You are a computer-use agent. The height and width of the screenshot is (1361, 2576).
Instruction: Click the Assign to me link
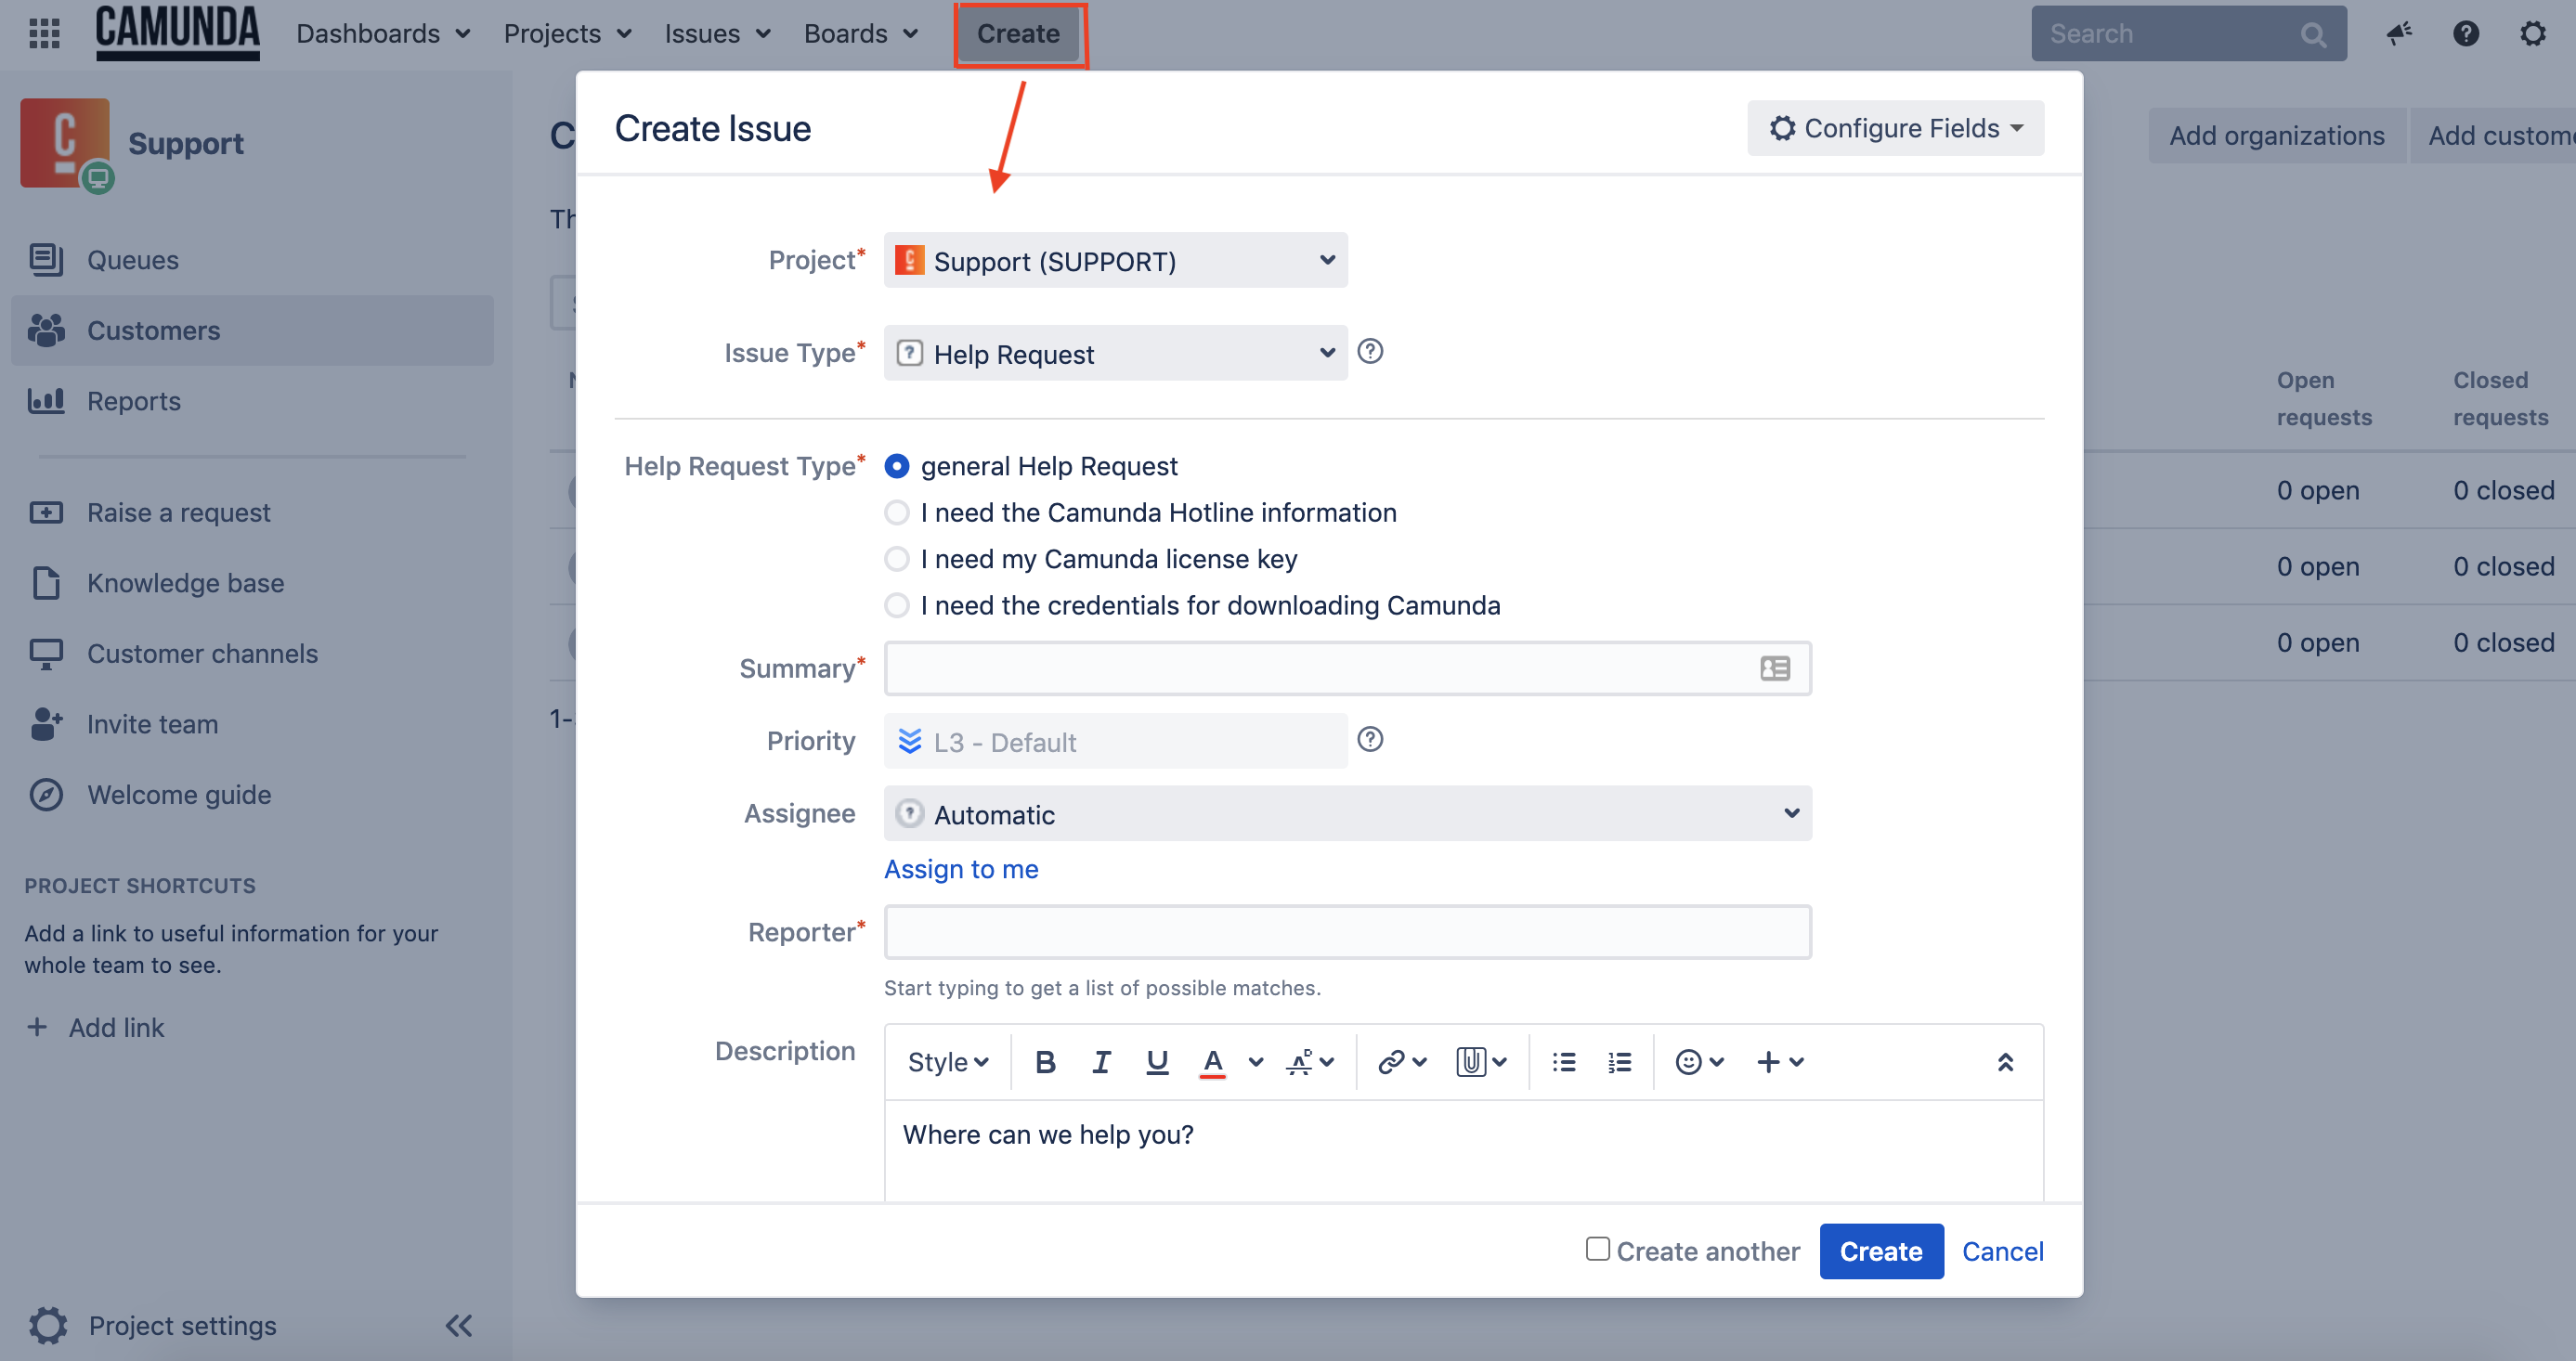(961, 867)
